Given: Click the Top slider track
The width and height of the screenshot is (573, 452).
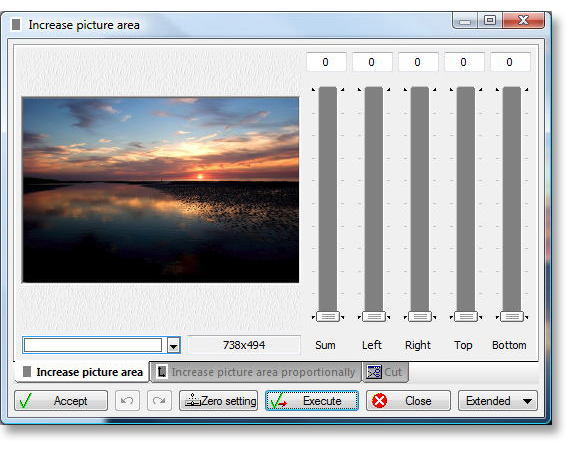Looking at the screenshot, I should (466, 199).
